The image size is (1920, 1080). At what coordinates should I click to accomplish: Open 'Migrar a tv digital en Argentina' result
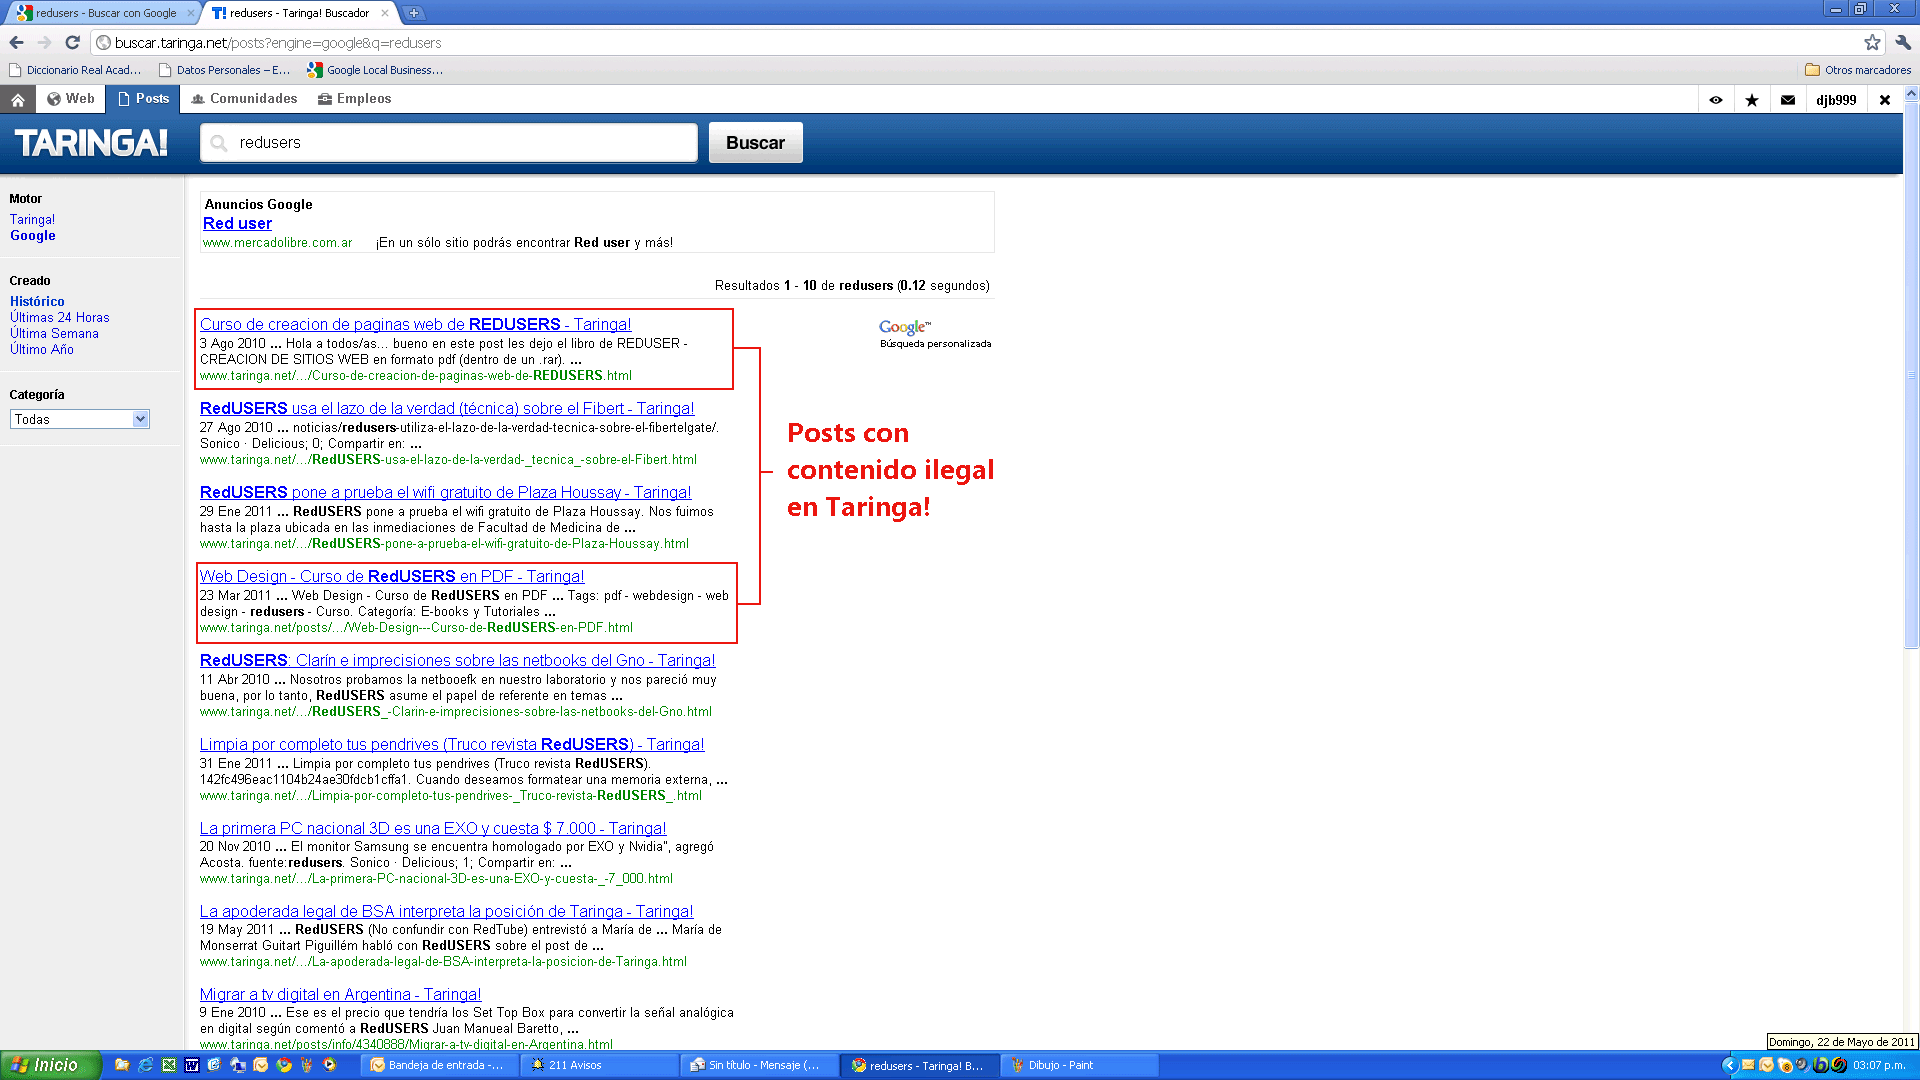[x=340, y=994]
